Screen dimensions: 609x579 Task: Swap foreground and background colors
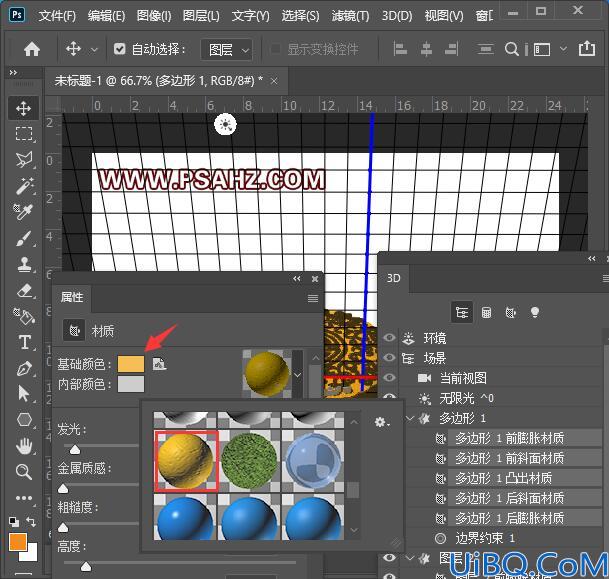click(x=31, y=522)
